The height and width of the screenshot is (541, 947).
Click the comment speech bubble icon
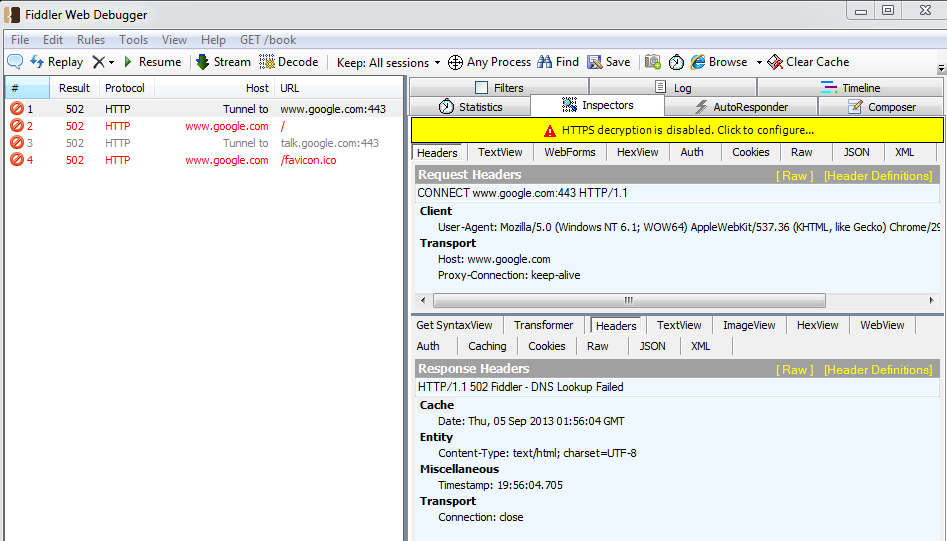click(15, 62)
